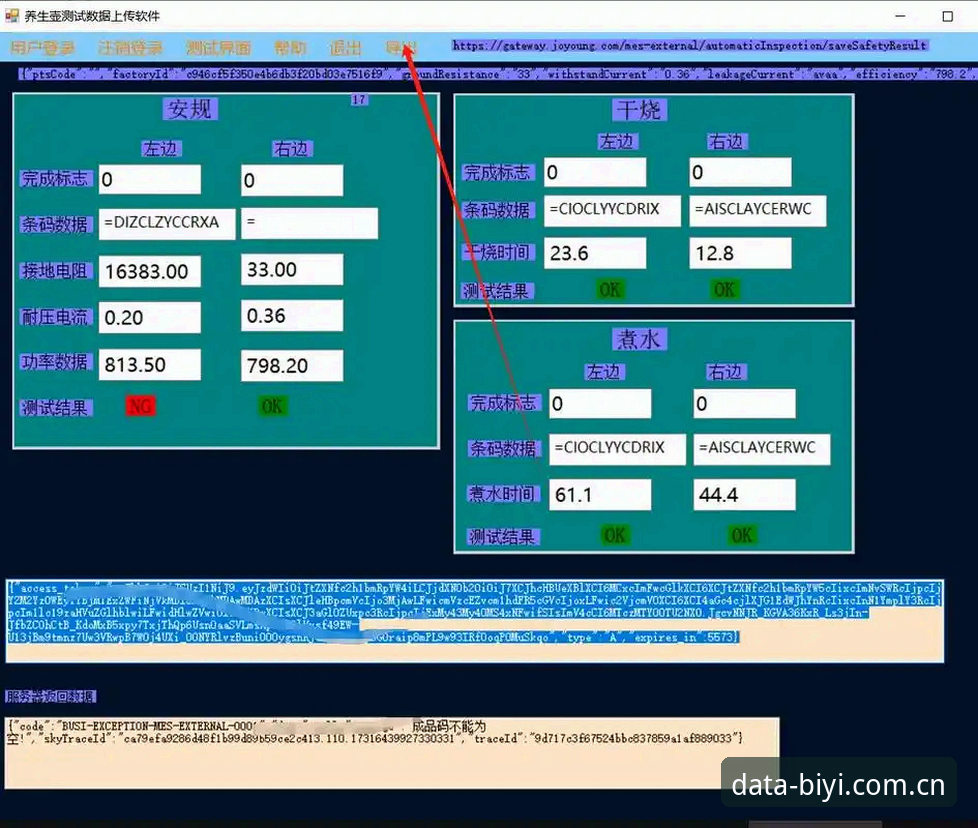Image resolution: width=978 pixels, height=828 pixels.
Task: Open the 用户登录 menu
Action: 42,47
